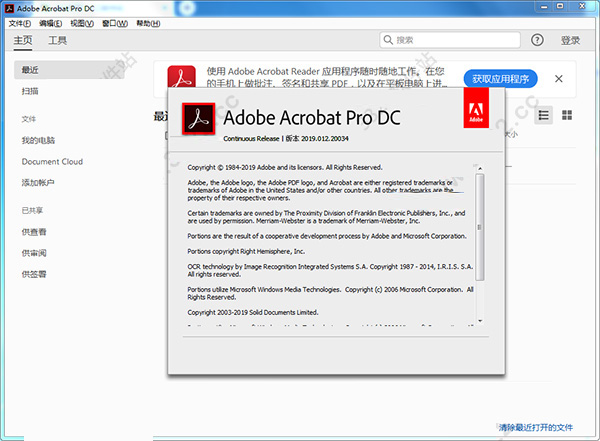This screenshot has width=600, height=441.
Task: Click 'Portions copyright Right Hemisphere, Inc.' text
Action: point(246,252)
